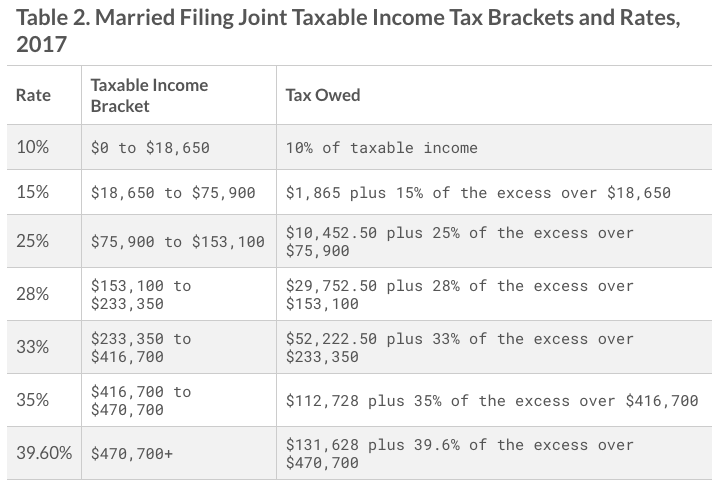The image size is (720, 486).
Task: Select the Tax Owed column header
Action: coord(323,95)
